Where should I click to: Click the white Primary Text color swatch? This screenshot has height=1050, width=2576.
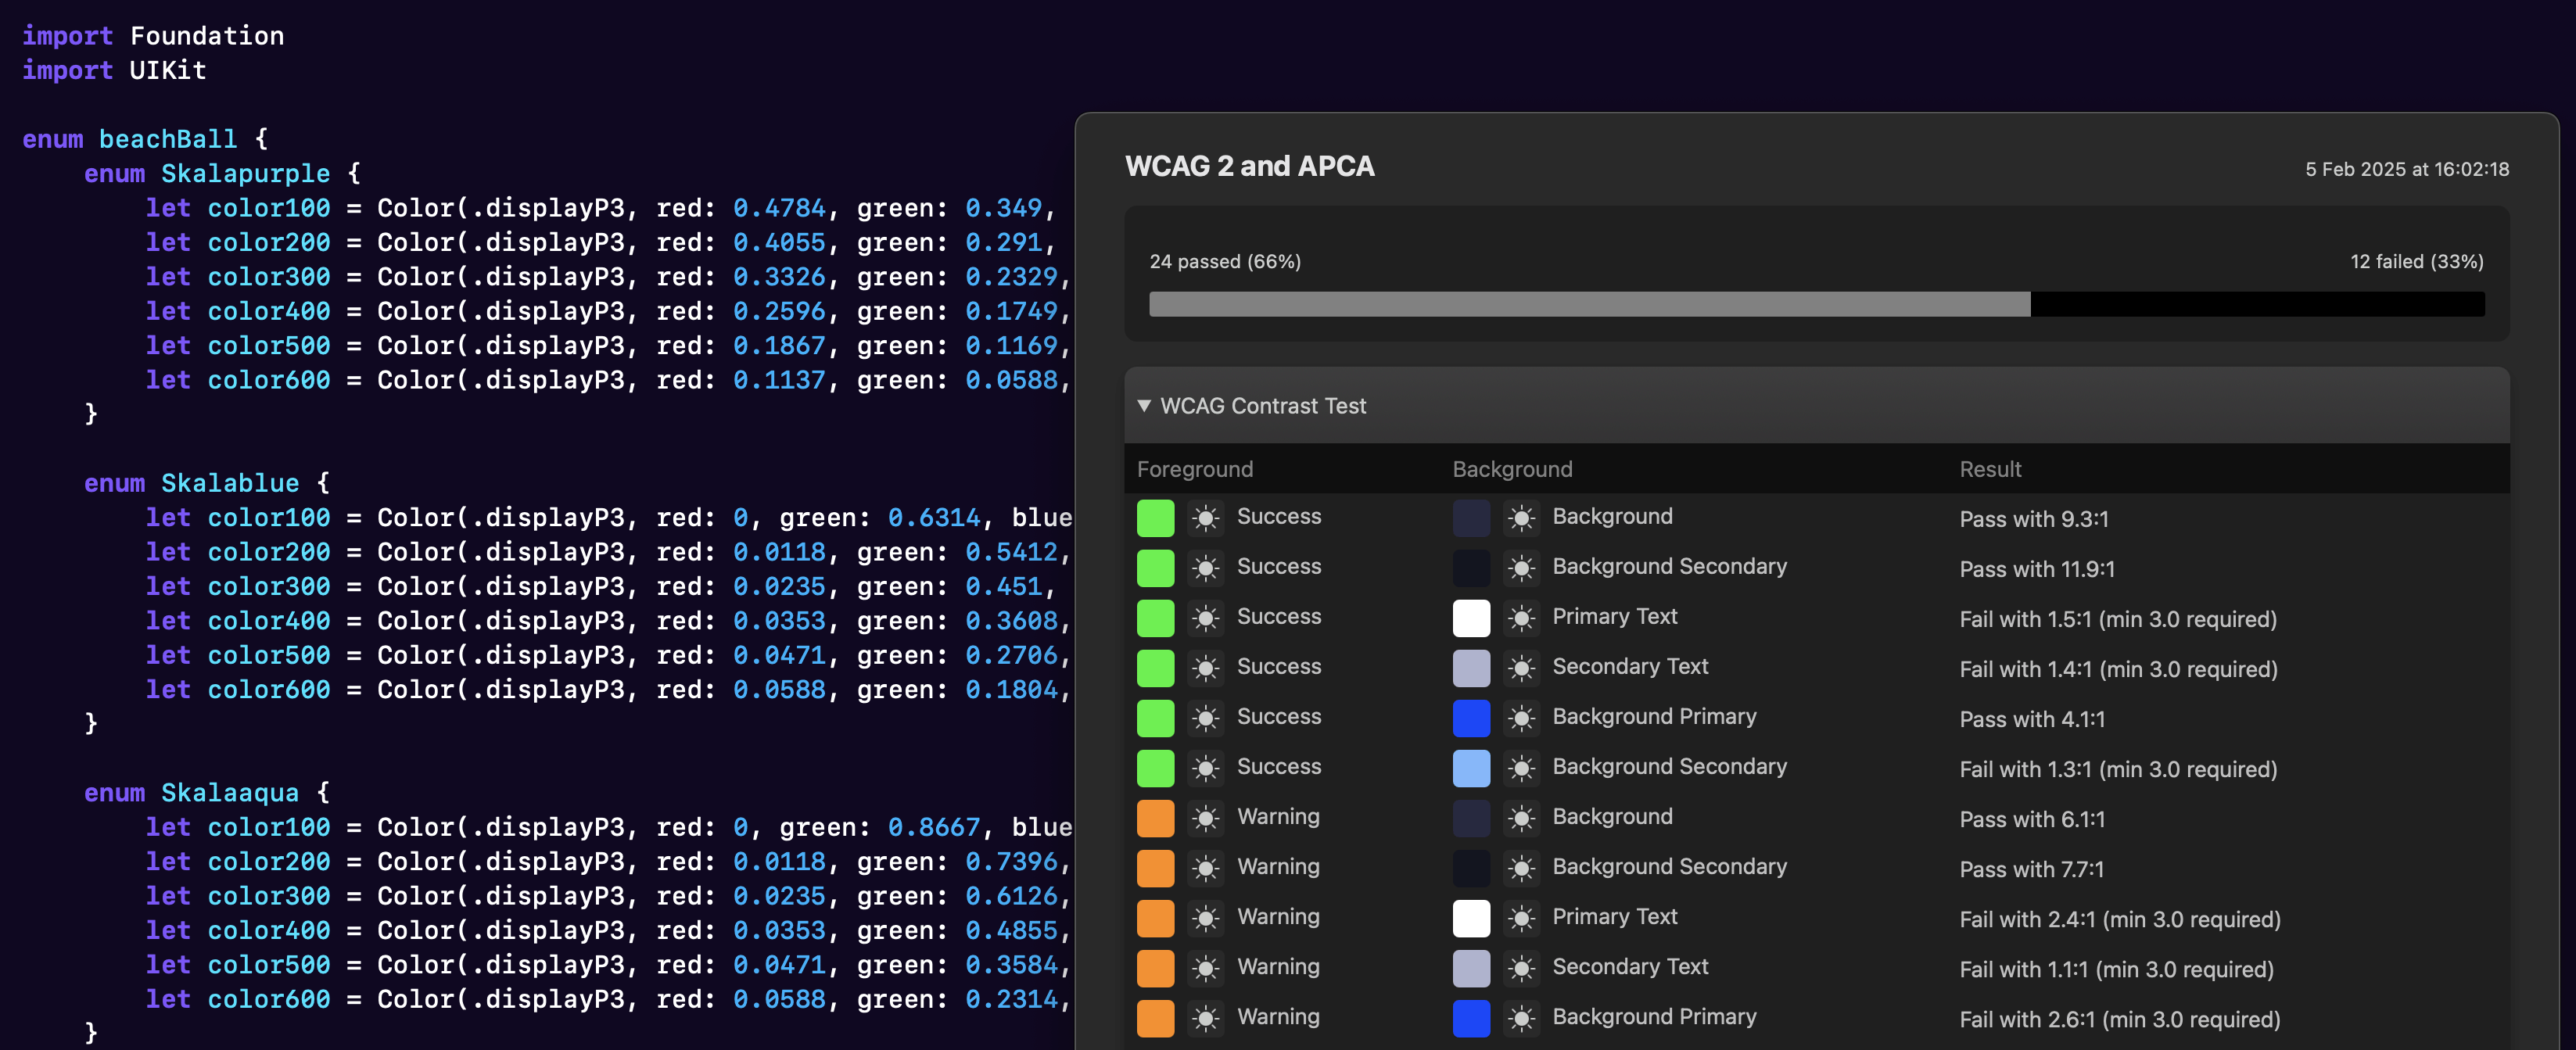coord(1470,617)
